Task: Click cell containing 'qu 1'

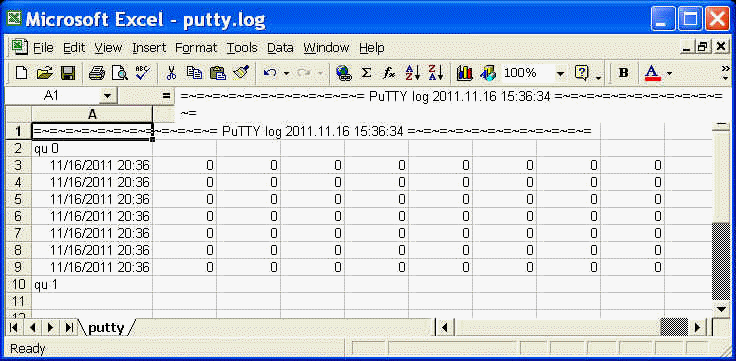Action: pyautogui.click(x=92, y=284)
